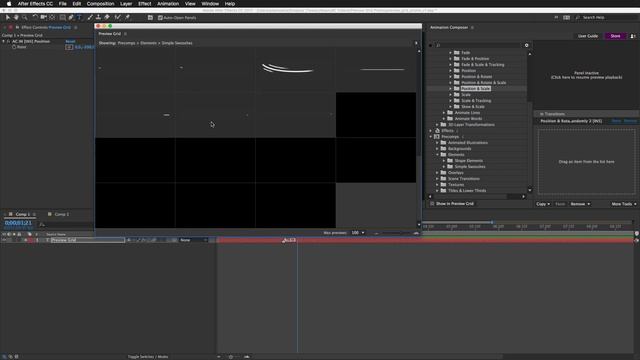Select the Pen tool
This screenshot has height=360, width=640.
coord(71,18)
